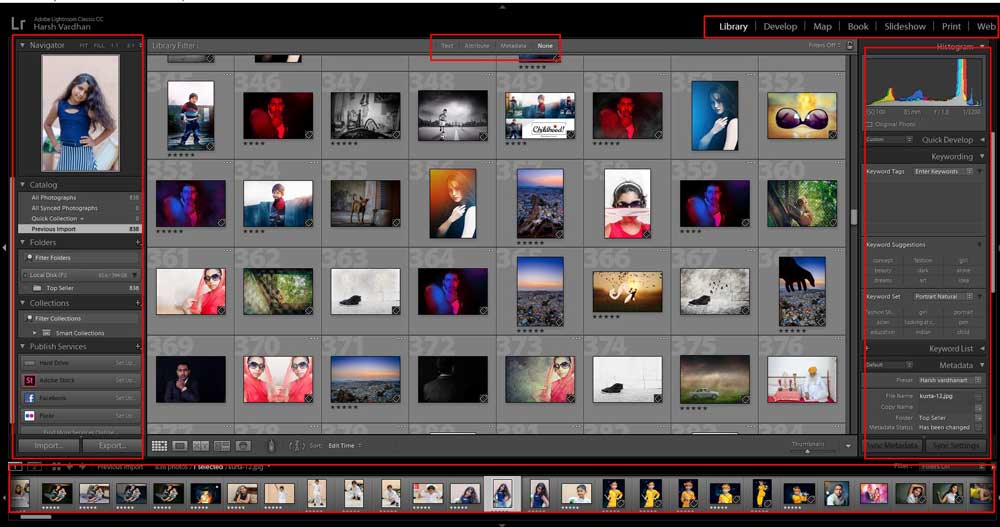Click the Smart Collections set icon
Screen dimensions: 1000x527
tap(47, 333)
